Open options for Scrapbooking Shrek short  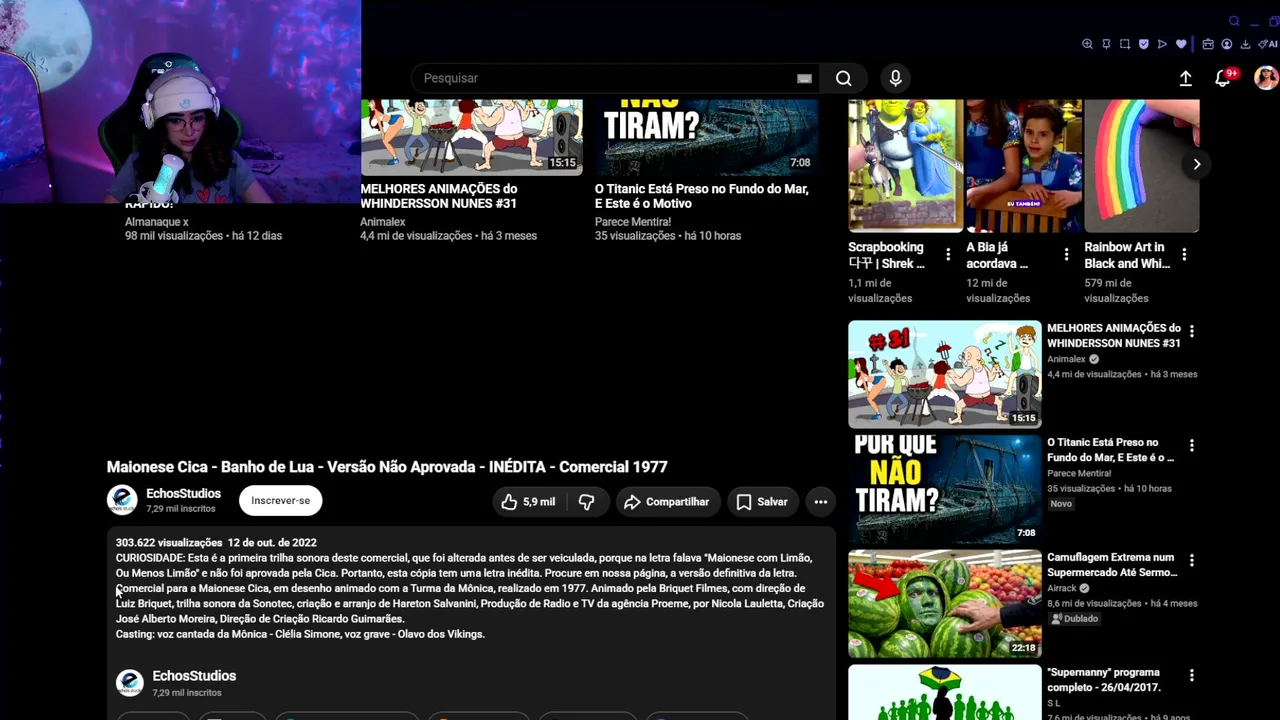point(948,255)
